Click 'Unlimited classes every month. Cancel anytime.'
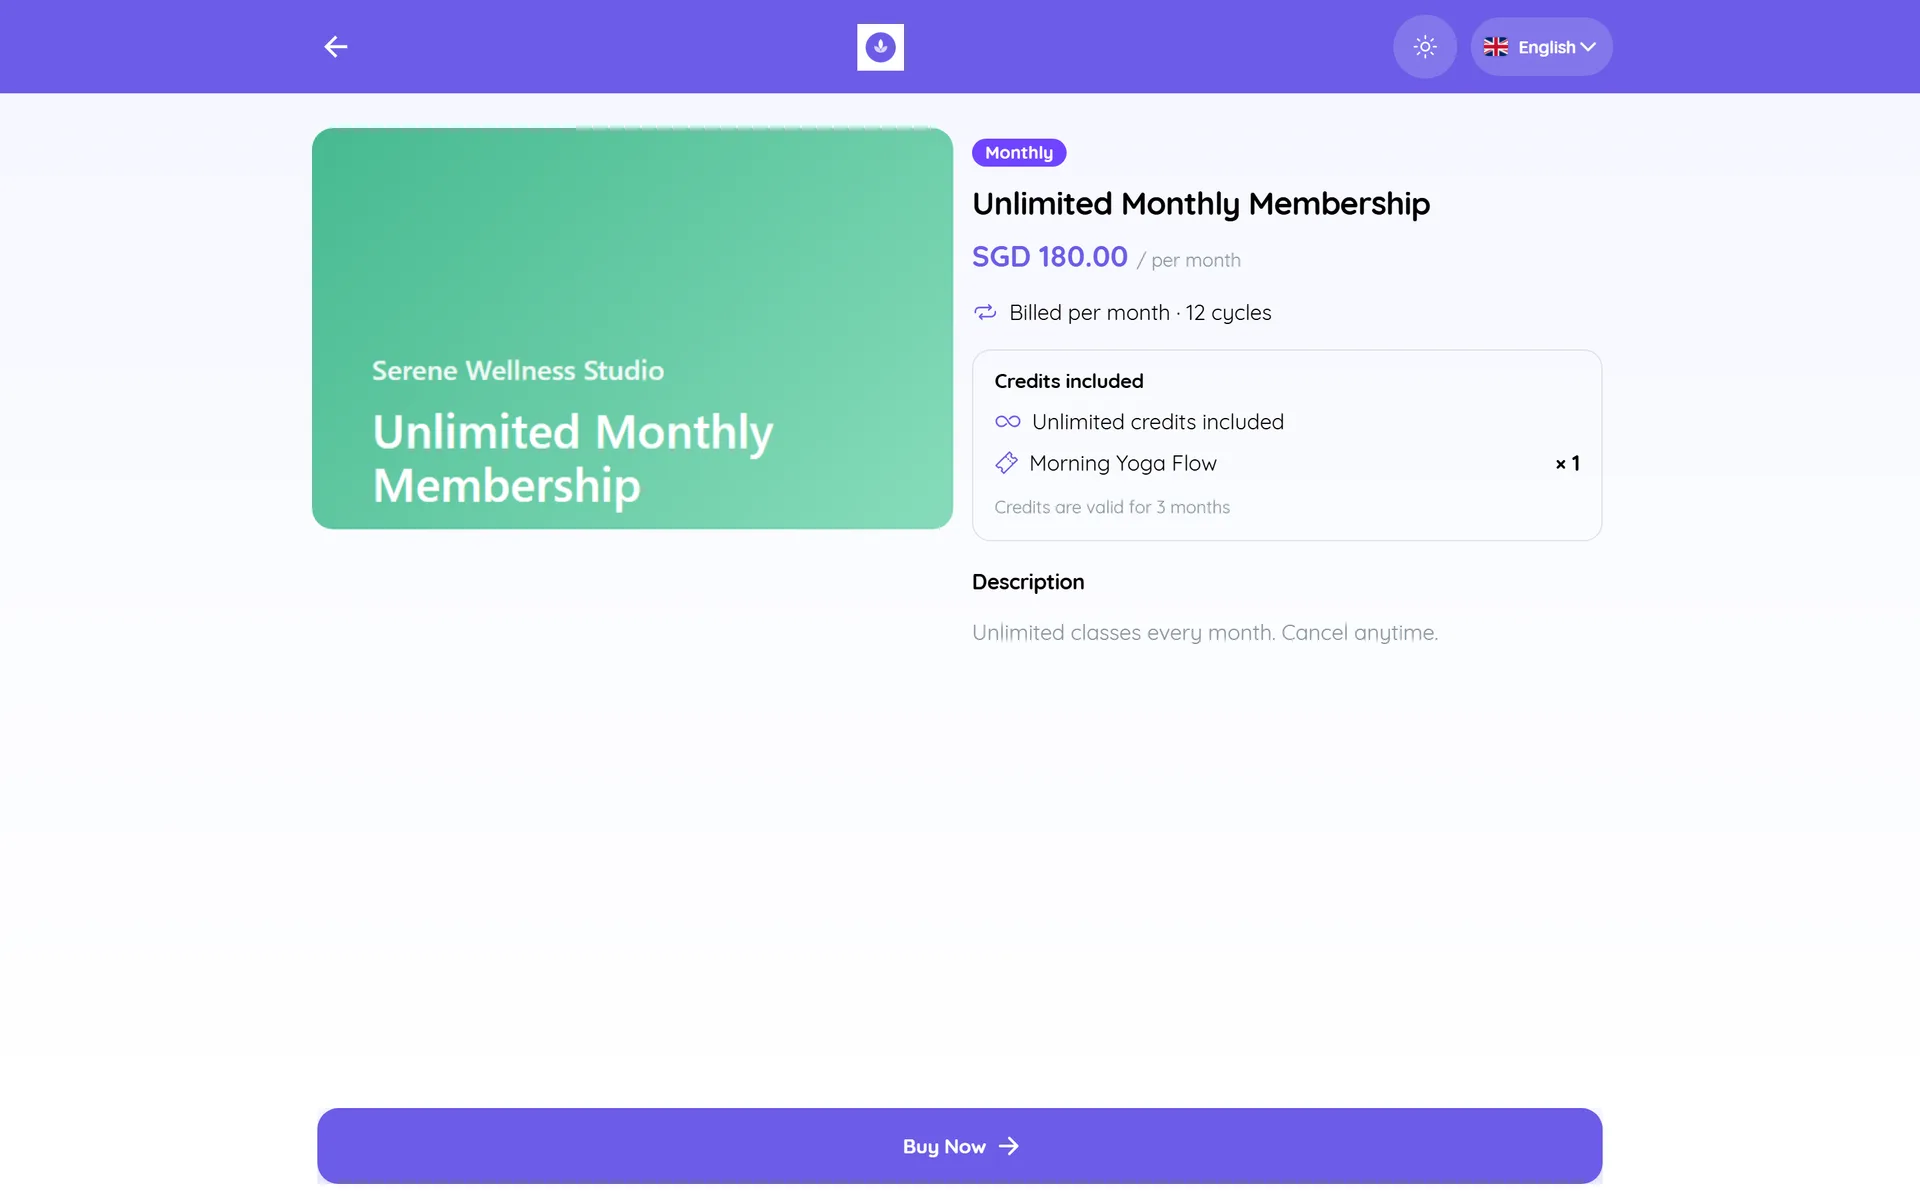The height and width of the screenshot is (1200, 1920). (1205, 633)
